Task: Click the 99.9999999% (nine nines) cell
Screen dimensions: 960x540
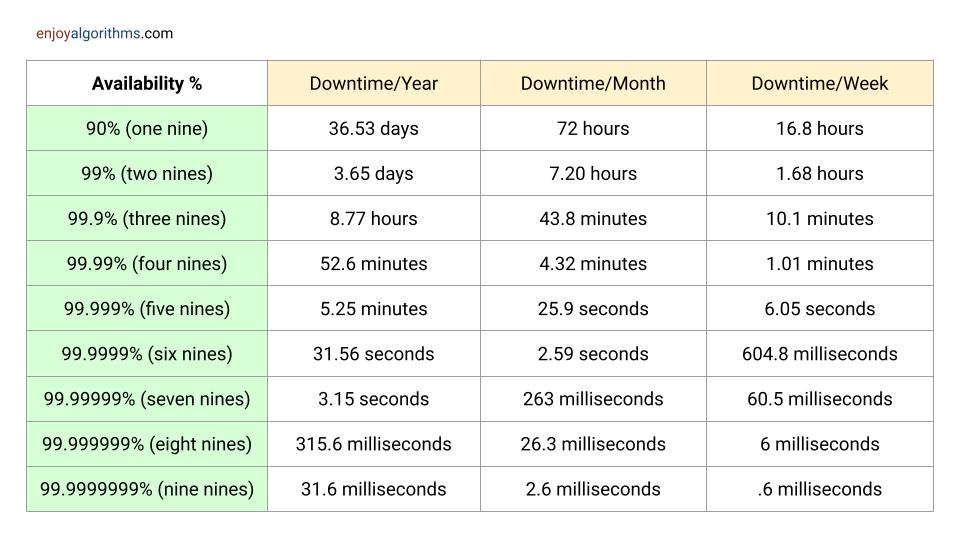Action: (147, 489)
